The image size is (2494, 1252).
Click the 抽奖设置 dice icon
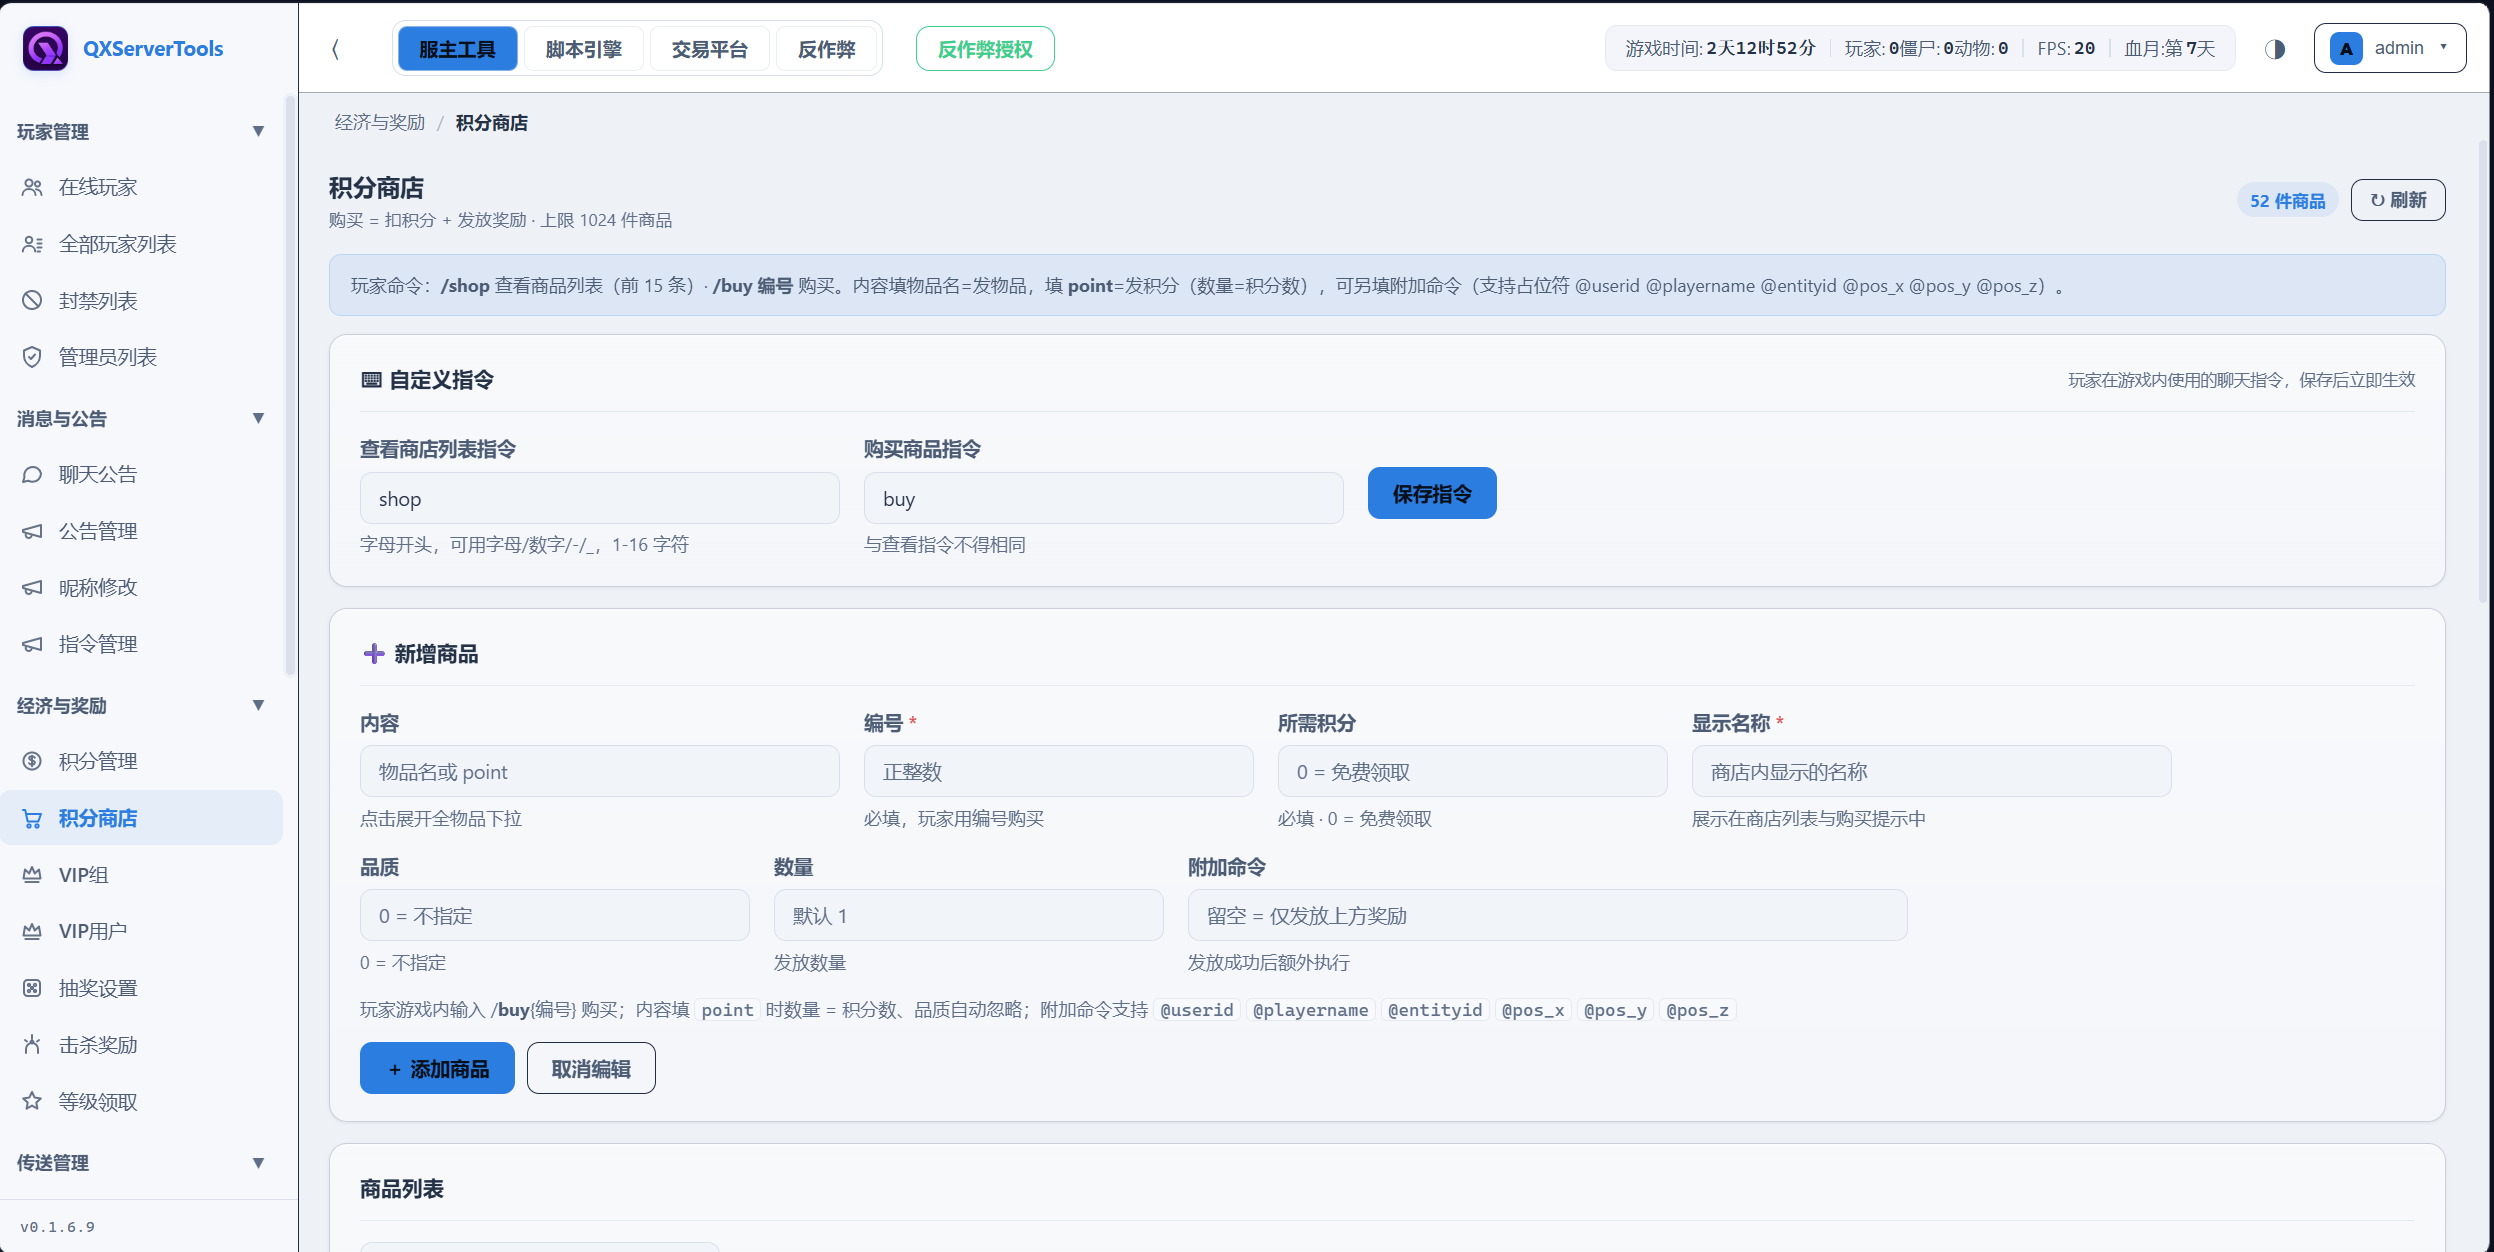[x=32, y=988]
